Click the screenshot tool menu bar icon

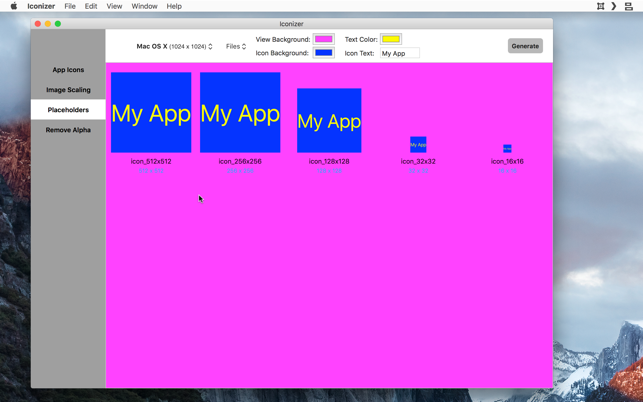600,6
